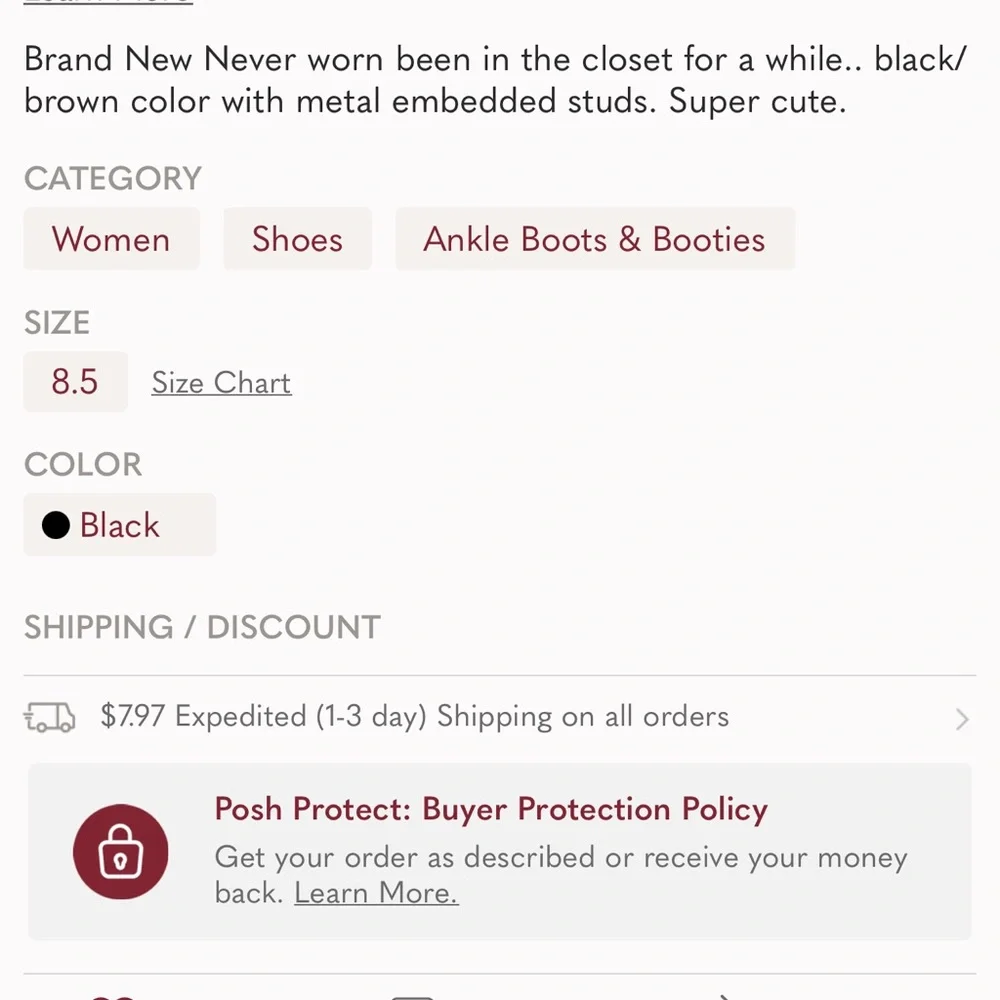The image size is (1000, 1000).
Task: Click the shipping truck icon
Action: click(x=49, y=717)
